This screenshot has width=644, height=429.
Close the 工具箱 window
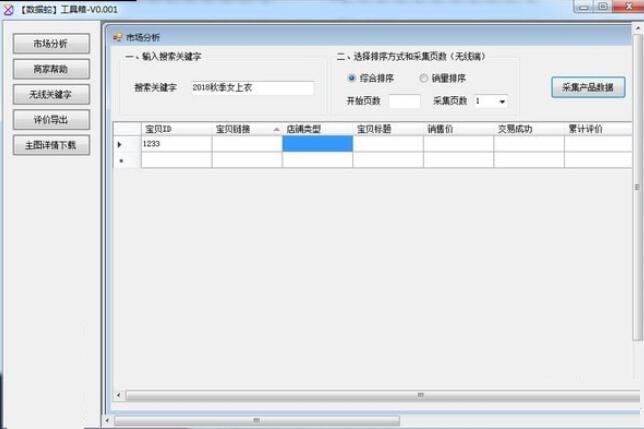tap(628, 6)
